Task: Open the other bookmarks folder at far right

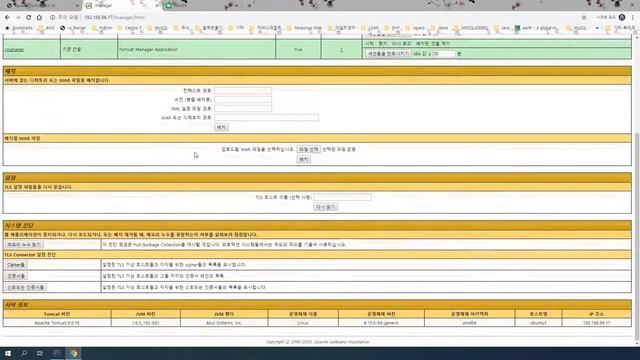Action: 621,28
